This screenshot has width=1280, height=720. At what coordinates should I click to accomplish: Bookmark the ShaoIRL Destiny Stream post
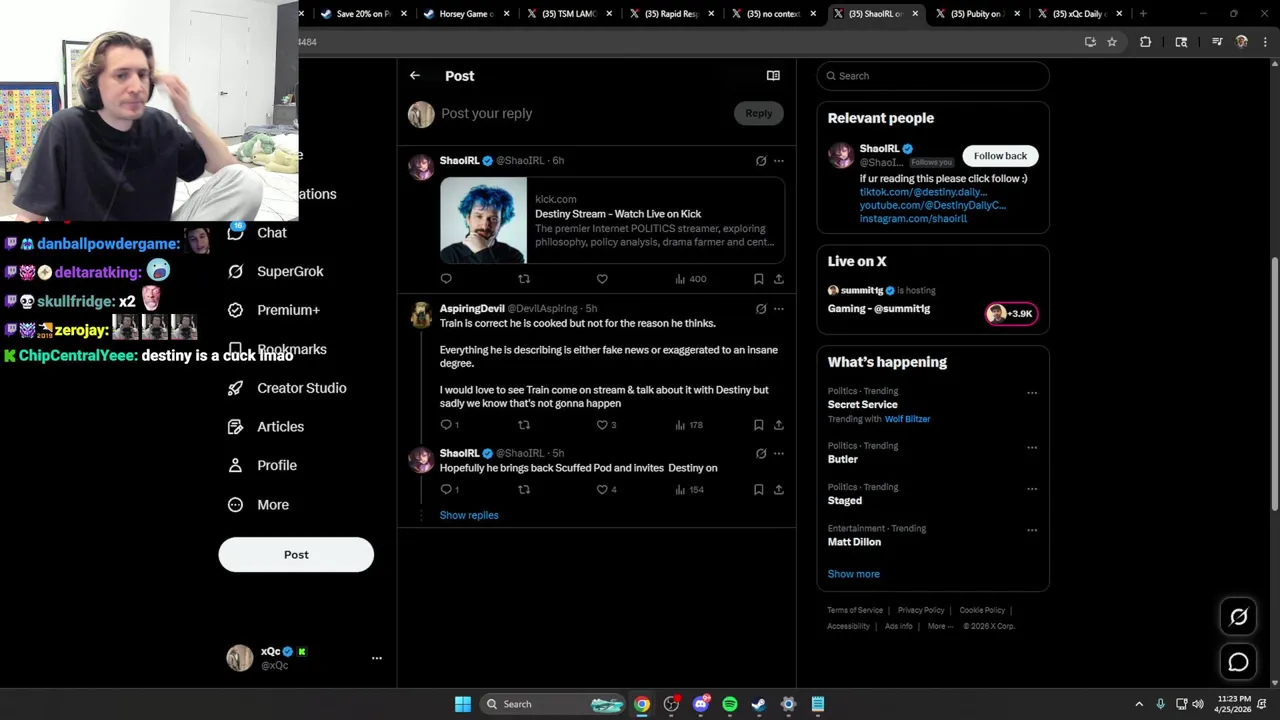[759, 279]
